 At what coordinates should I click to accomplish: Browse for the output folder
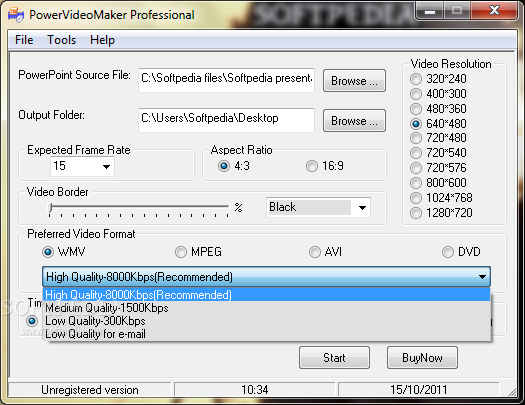pyautogui.click(x=354, y=120)
